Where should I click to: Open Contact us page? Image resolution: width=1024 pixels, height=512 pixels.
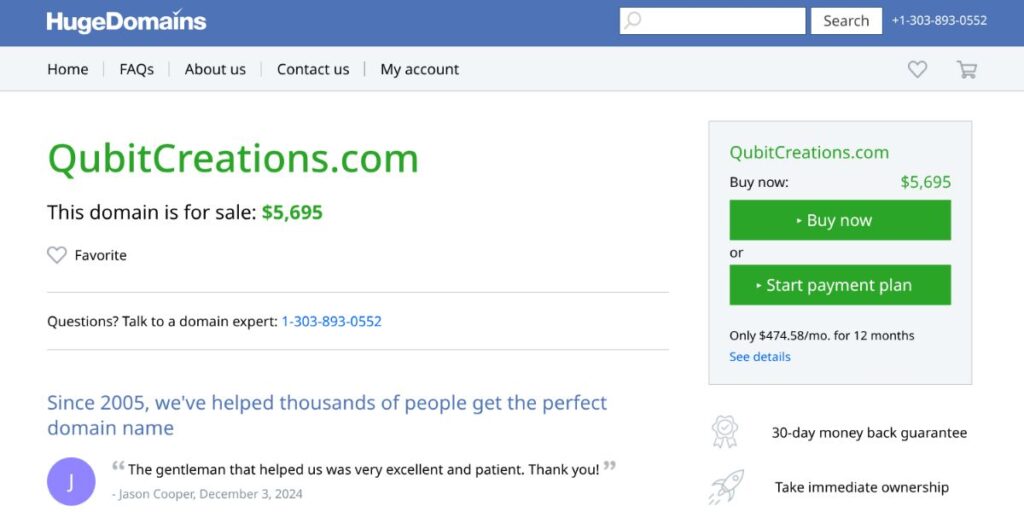click(313, 69)
